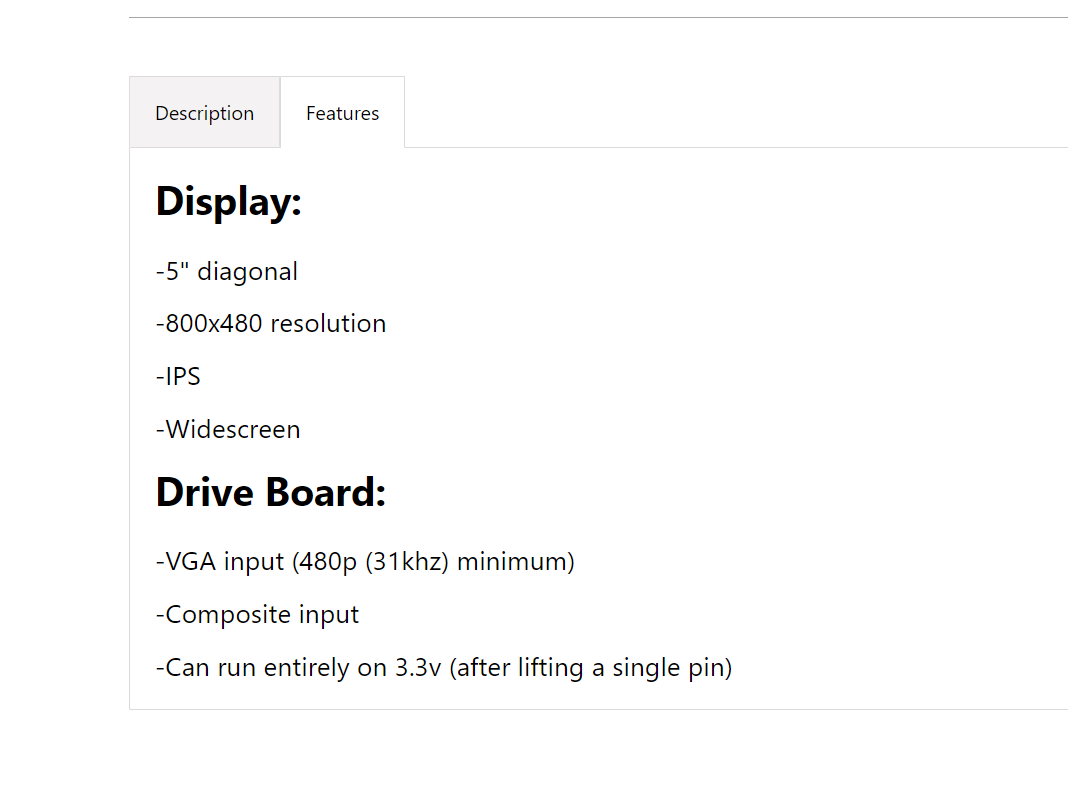This screenshot has width=1068, height=806.
Task: Click the line about running on 3.3v
Action: coord(444,668)
